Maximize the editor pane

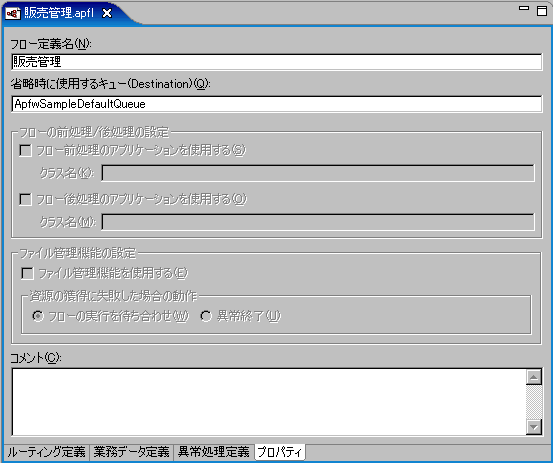[x=542, y=10]
